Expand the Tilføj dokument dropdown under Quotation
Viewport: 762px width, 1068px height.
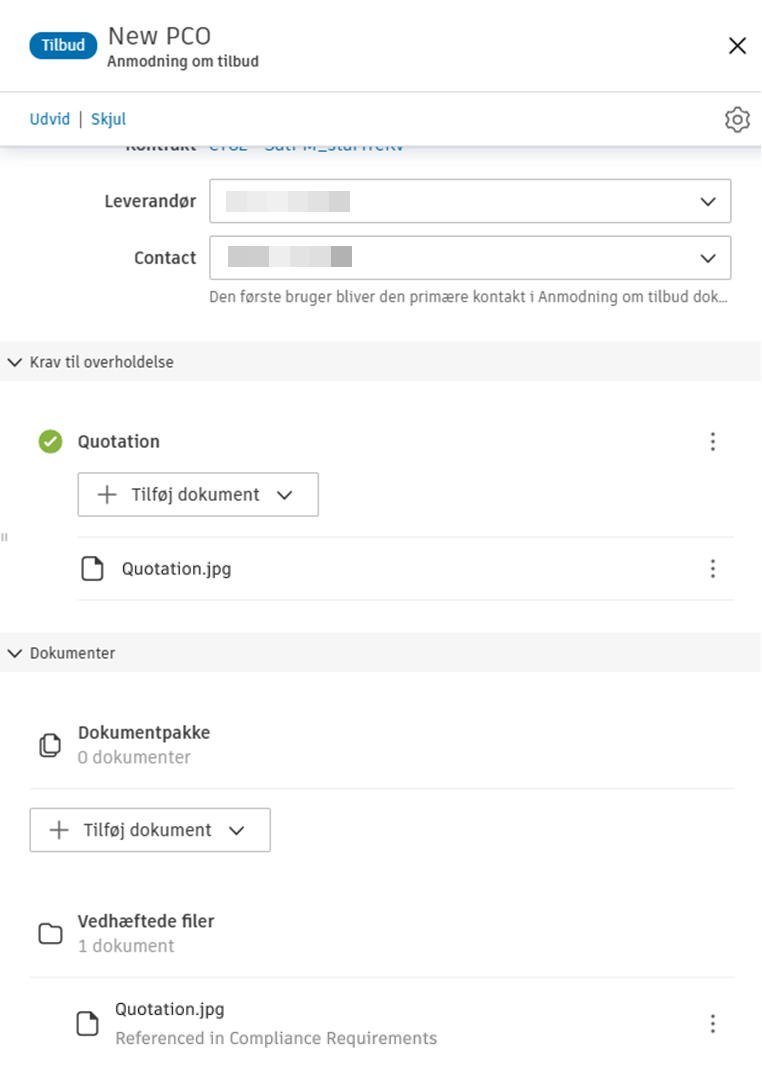coord(285,494)
